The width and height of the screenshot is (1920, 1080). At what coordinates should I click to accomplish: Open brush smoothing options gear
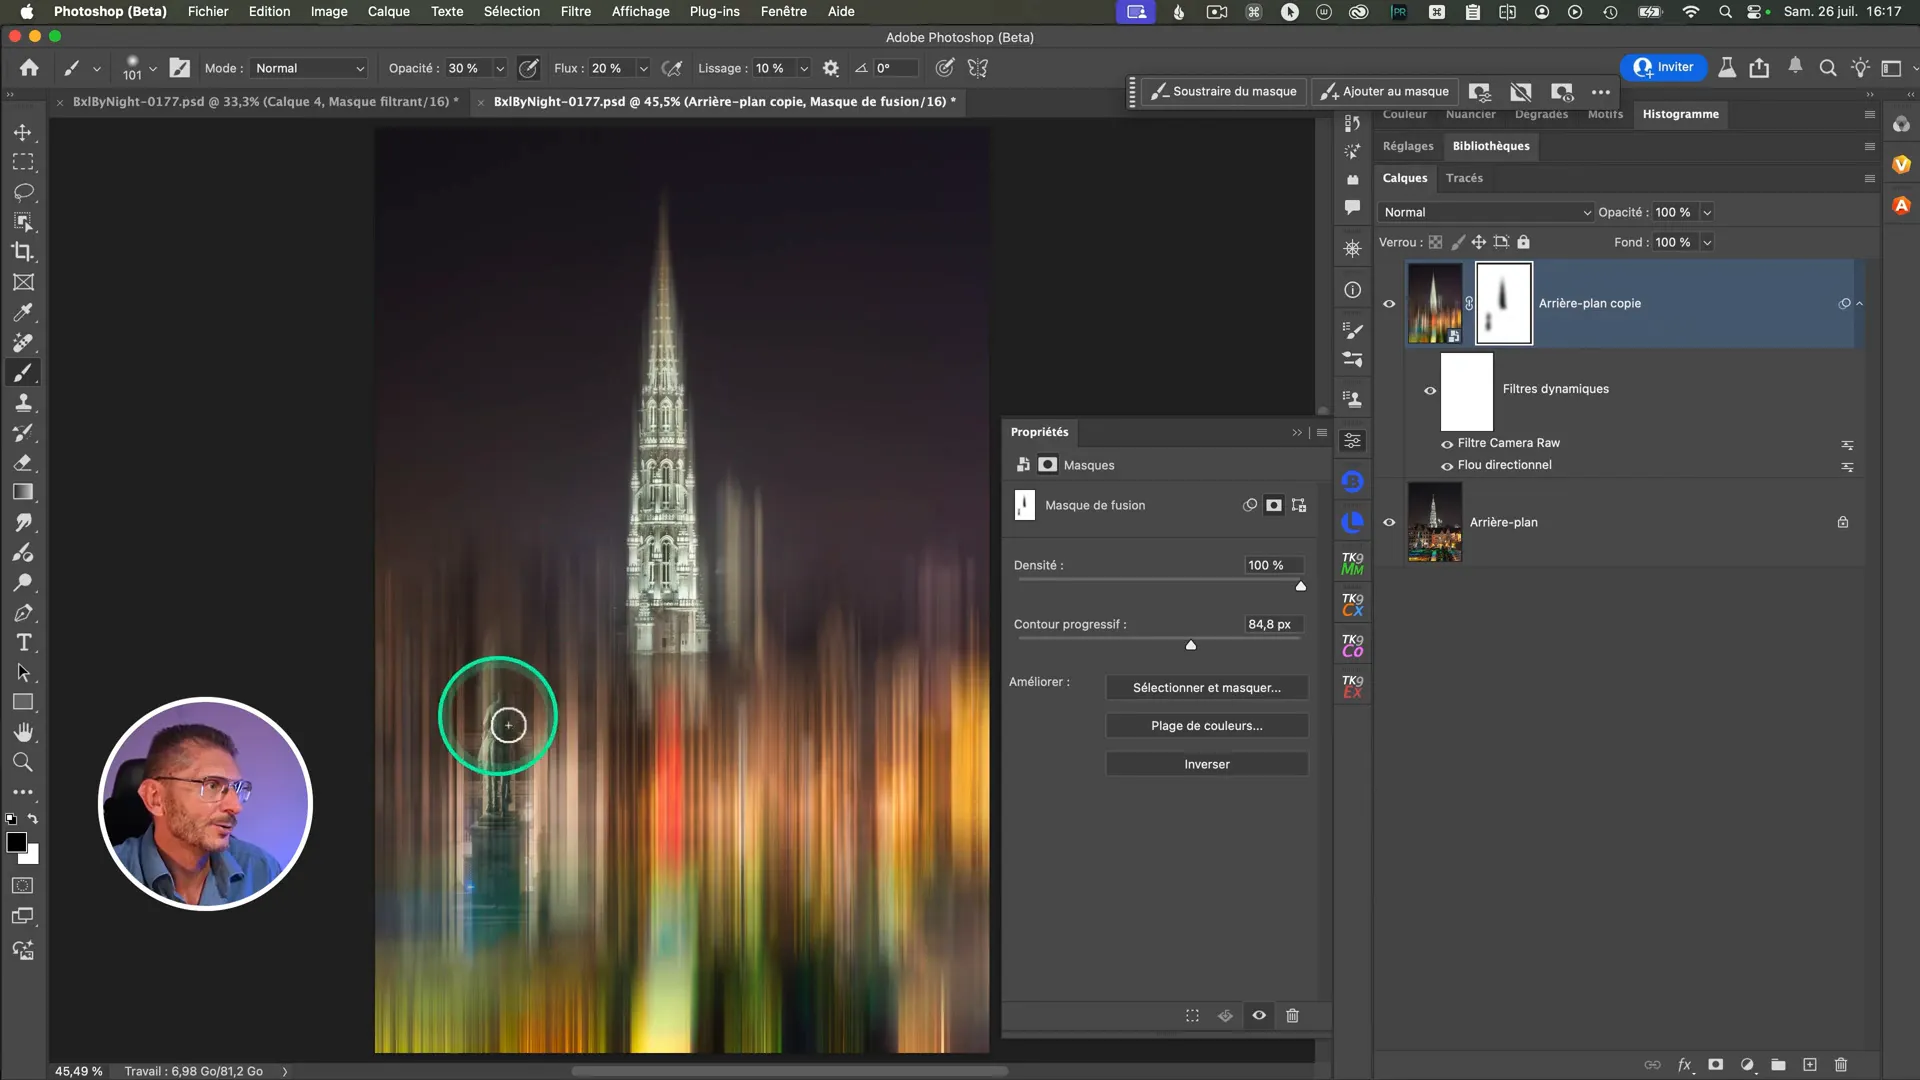coord(830,68)
